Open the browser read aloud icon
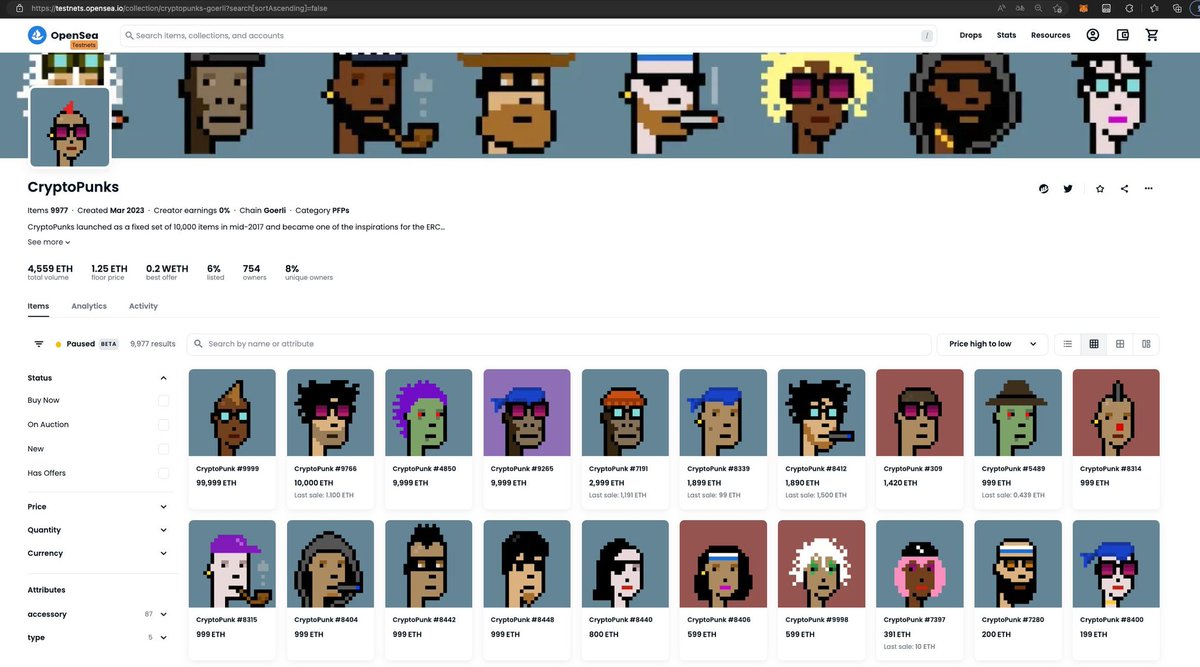 point(1001,8)
